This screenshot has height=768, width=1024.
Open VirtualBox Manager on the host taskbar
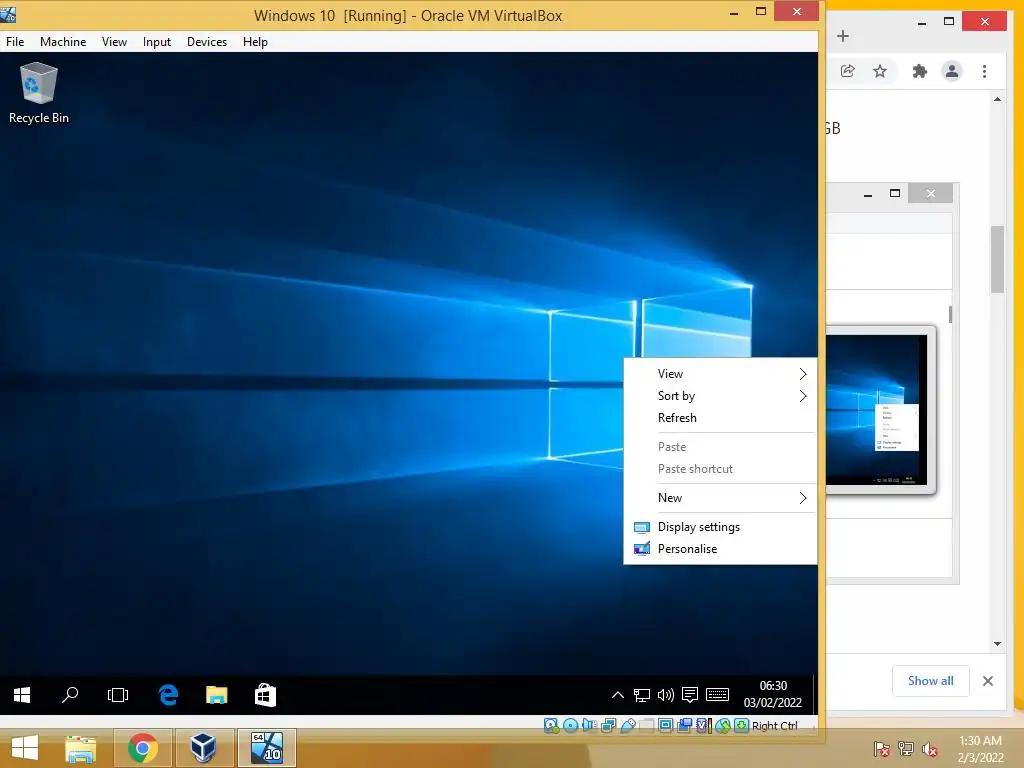click(x=203, y=748)
